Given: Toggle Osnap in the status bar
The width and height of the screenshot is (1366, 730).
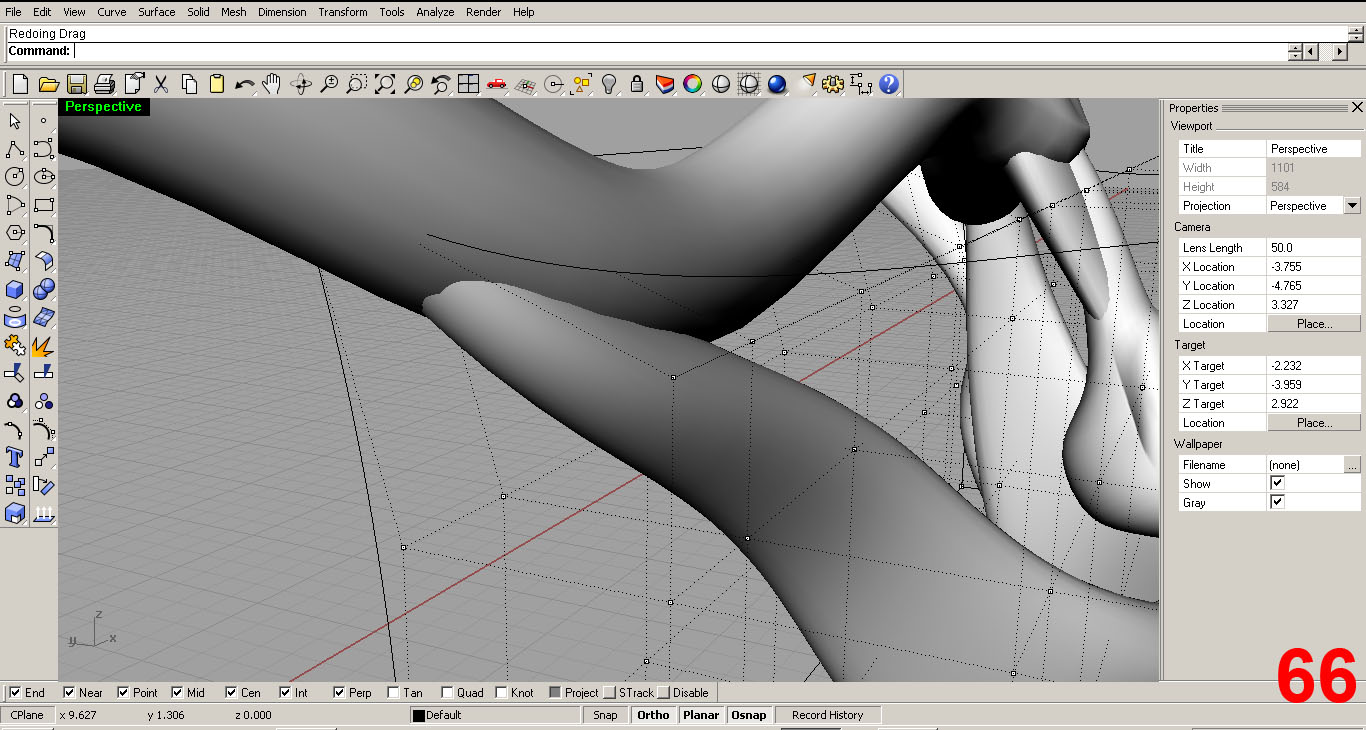Looking at the screenshot, I should (749, 715).
